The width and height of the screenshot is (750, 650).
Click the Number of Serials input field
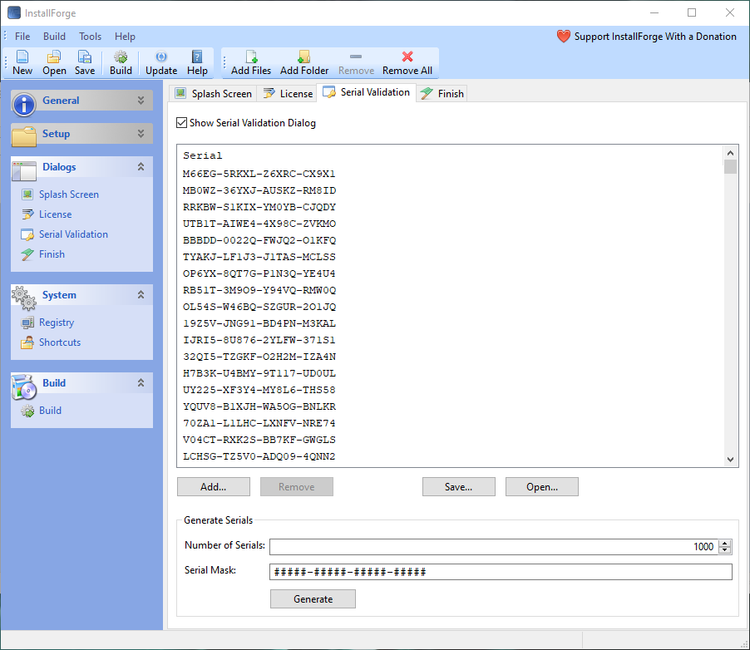494,547
